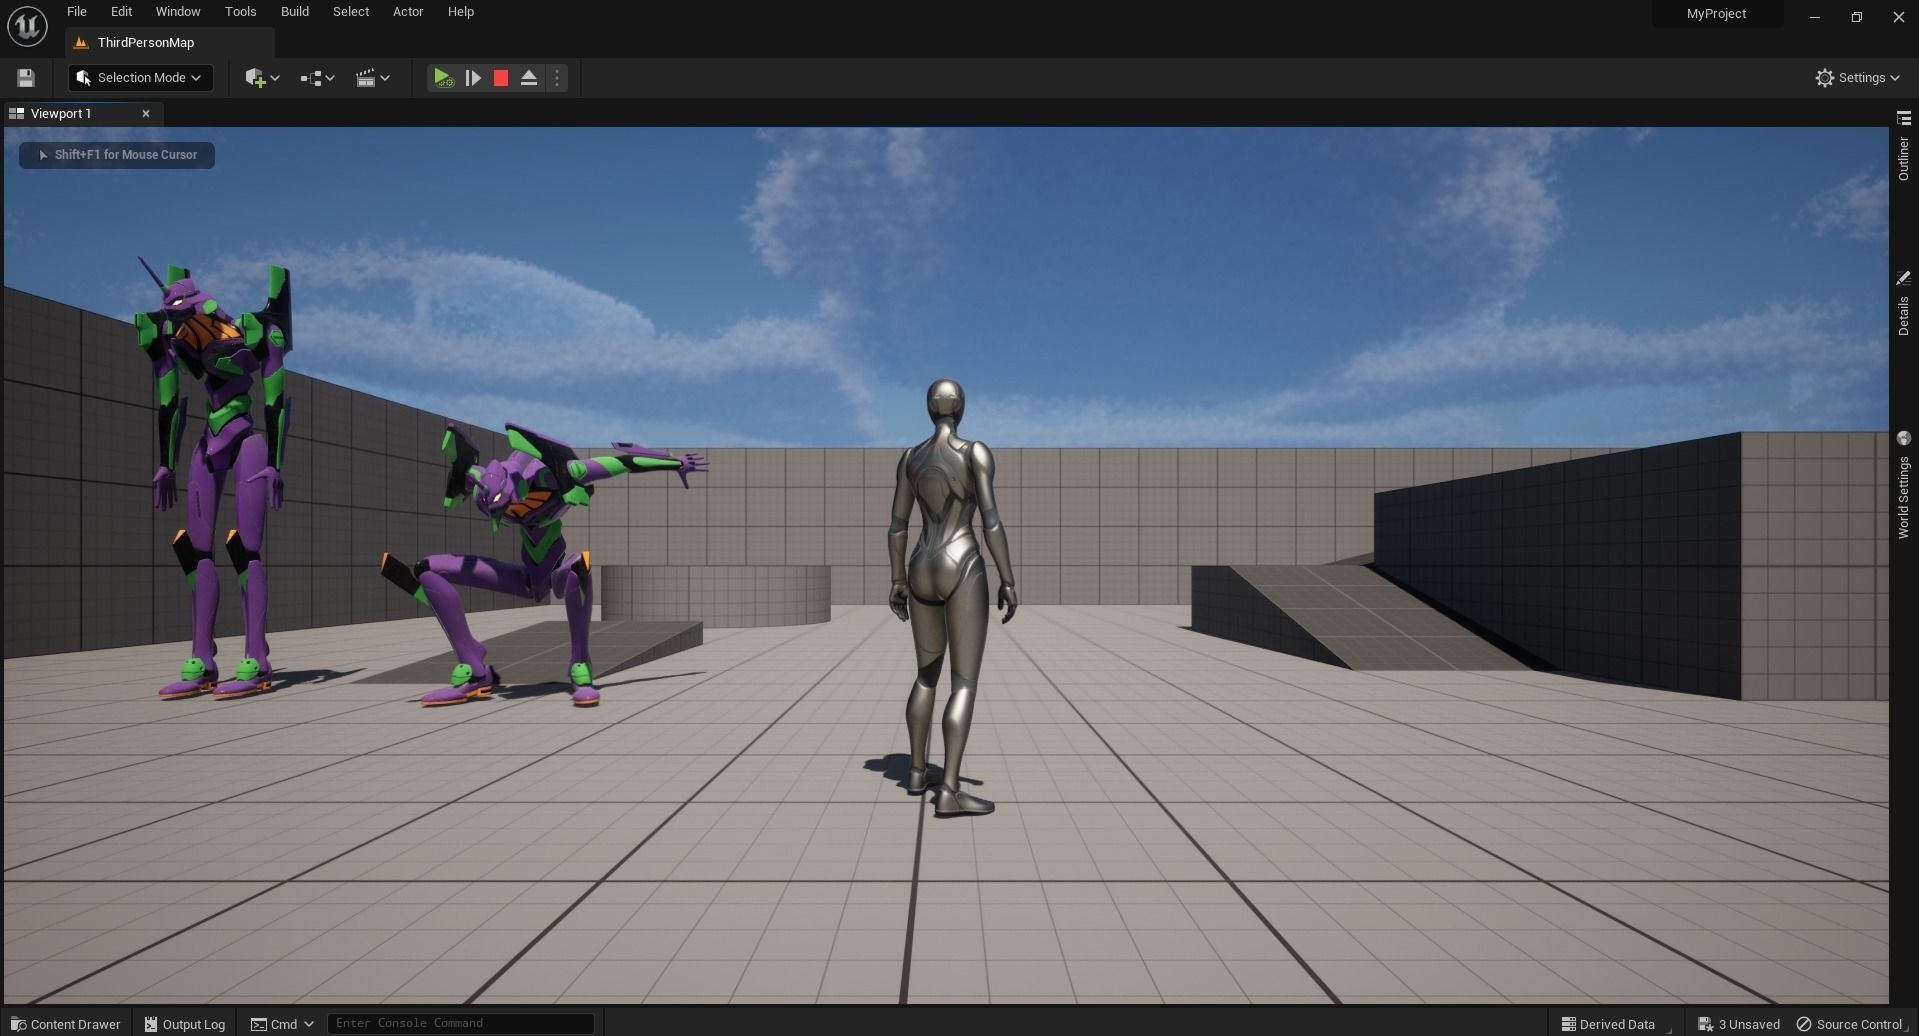Open the Source Control status menu
The height and width of the screenshot is (1036, 1919).
click(x=1851, y=1024)
